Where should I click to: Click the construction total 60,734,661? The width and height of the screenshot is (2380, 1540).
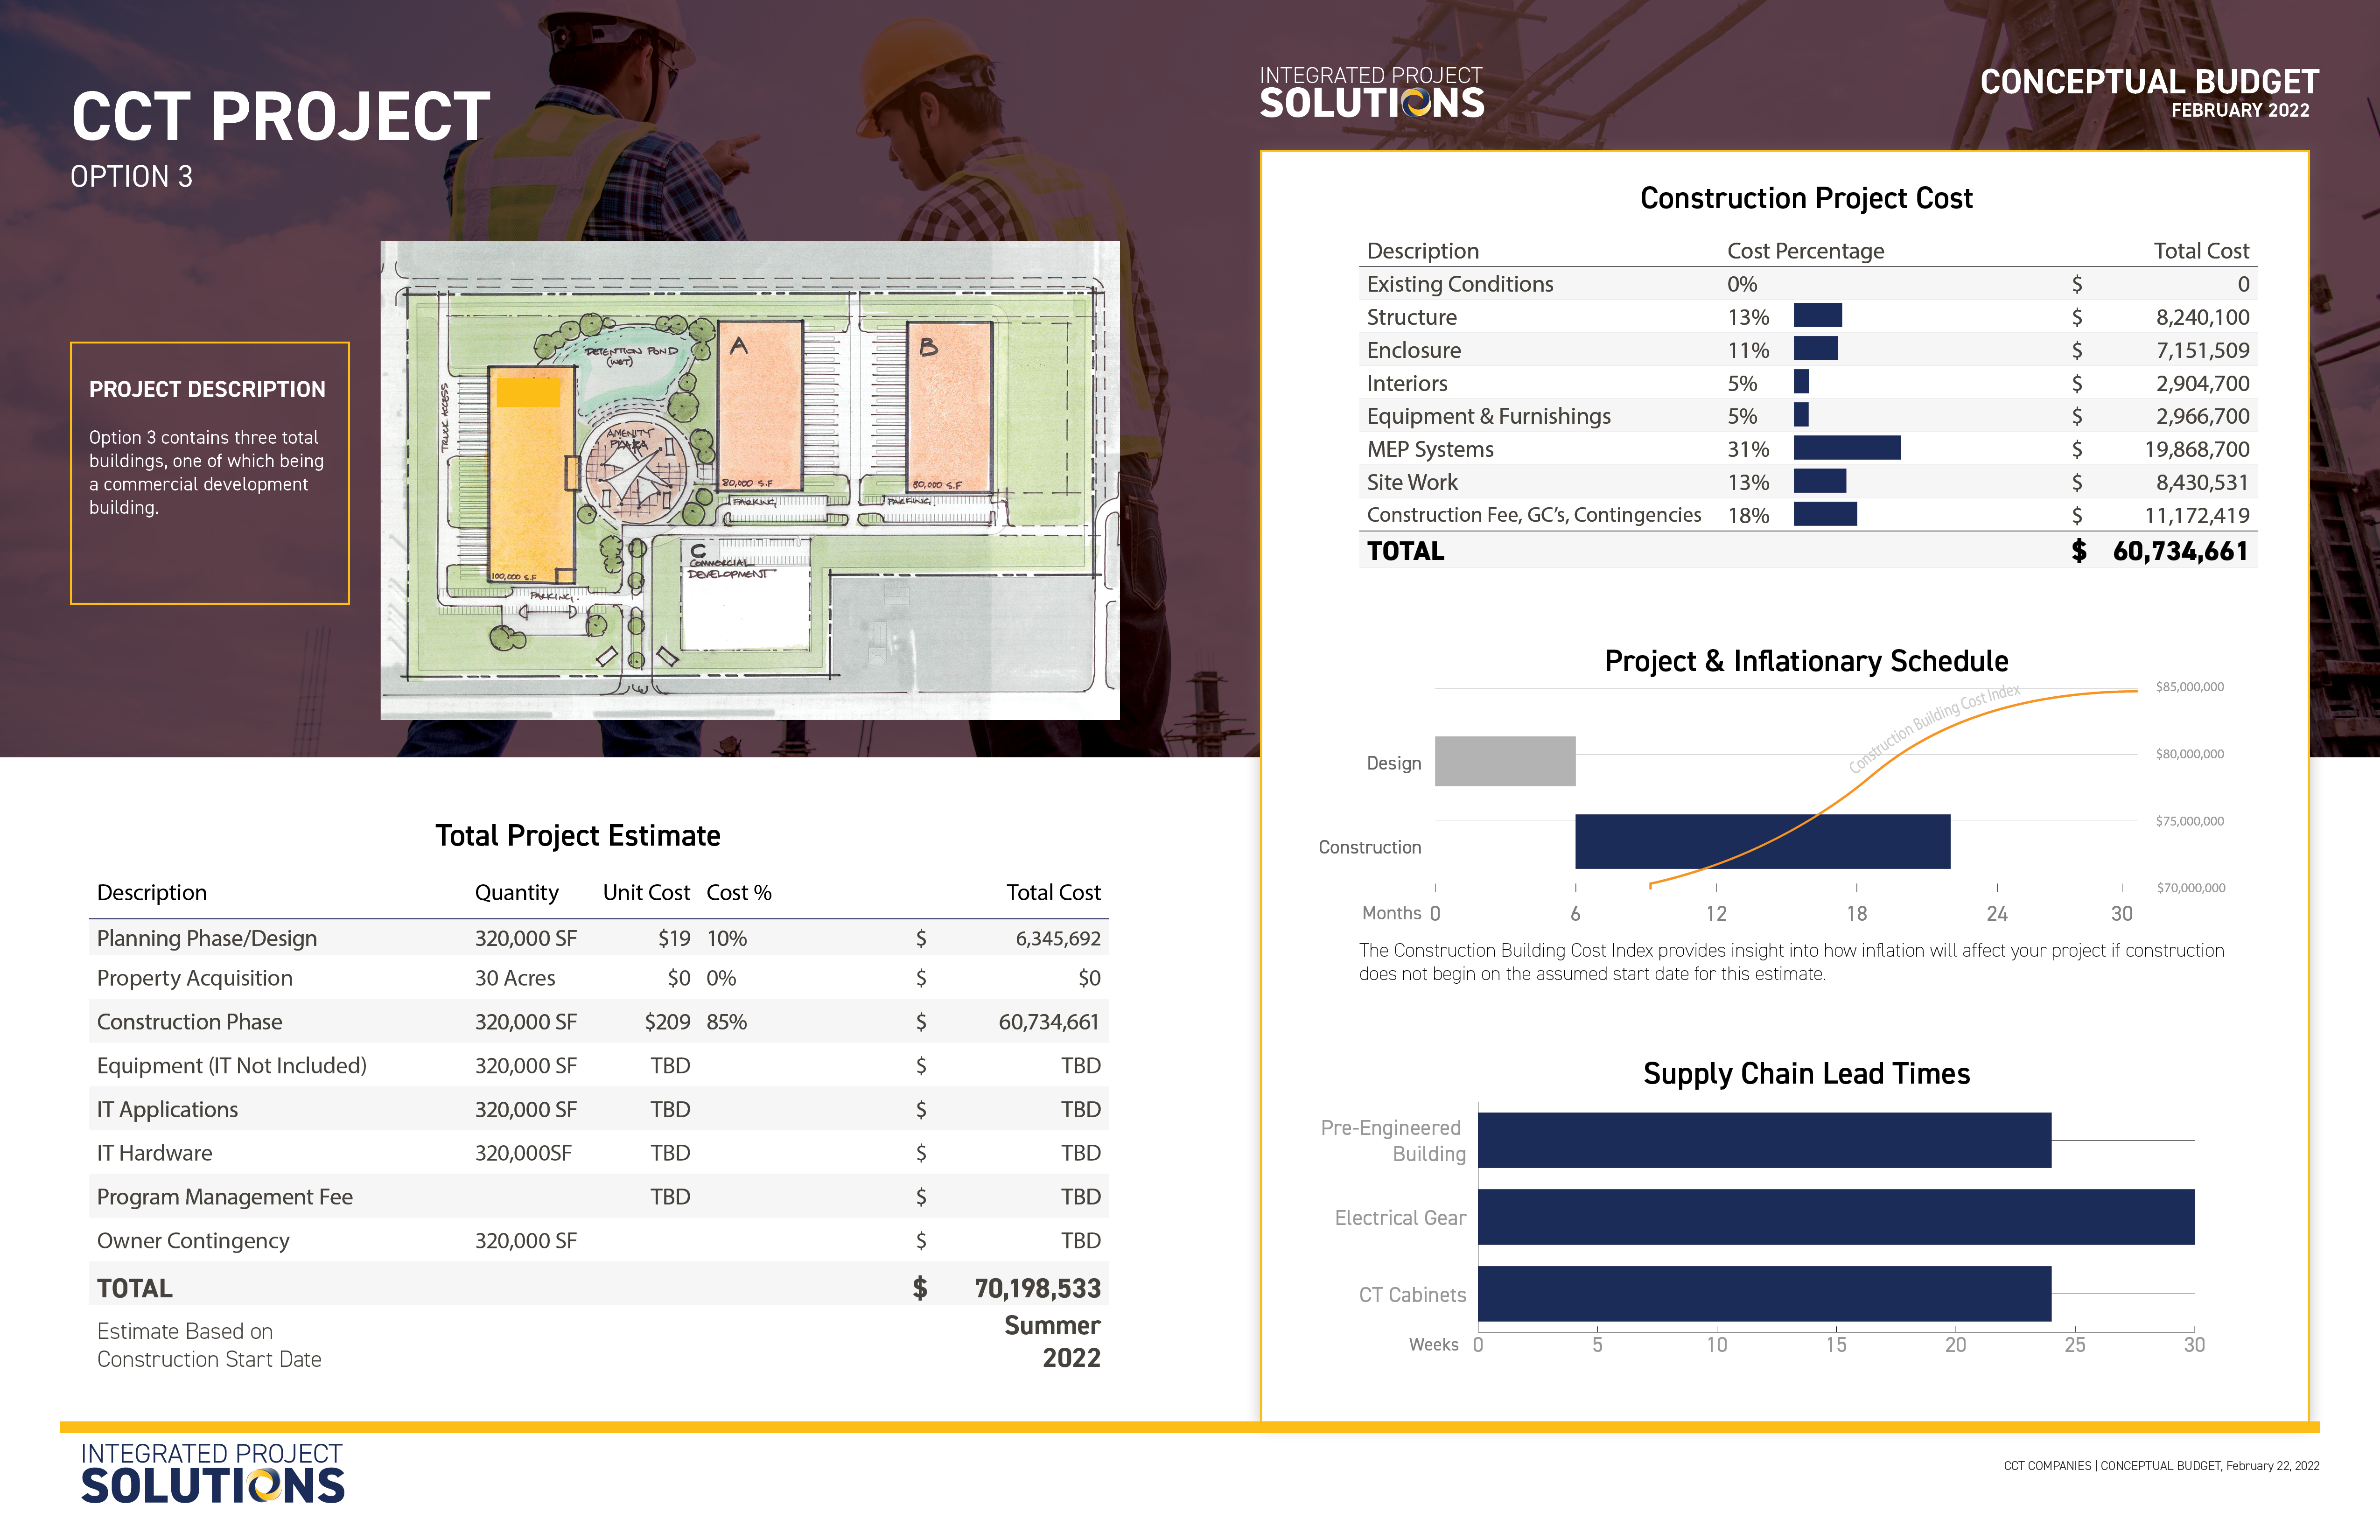point(2180,551)
